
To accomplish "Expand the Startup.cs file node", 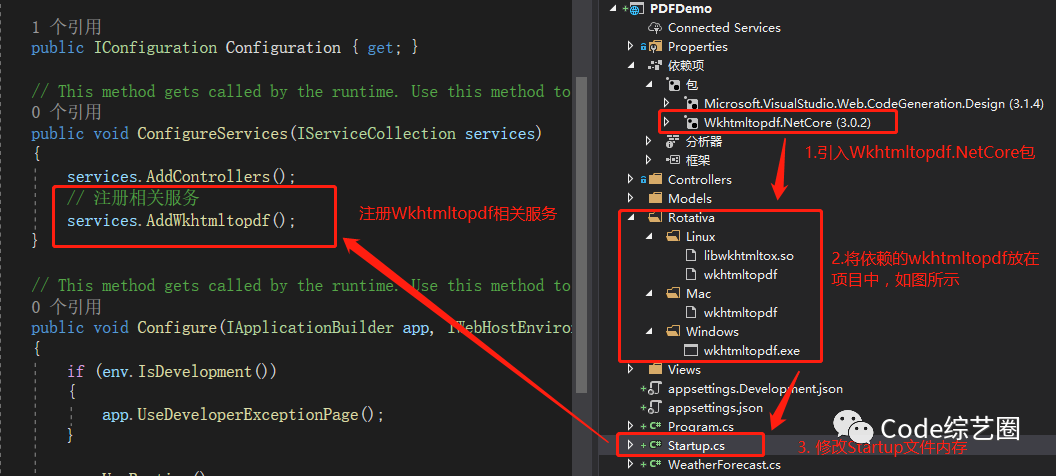I will click(630, 445).
